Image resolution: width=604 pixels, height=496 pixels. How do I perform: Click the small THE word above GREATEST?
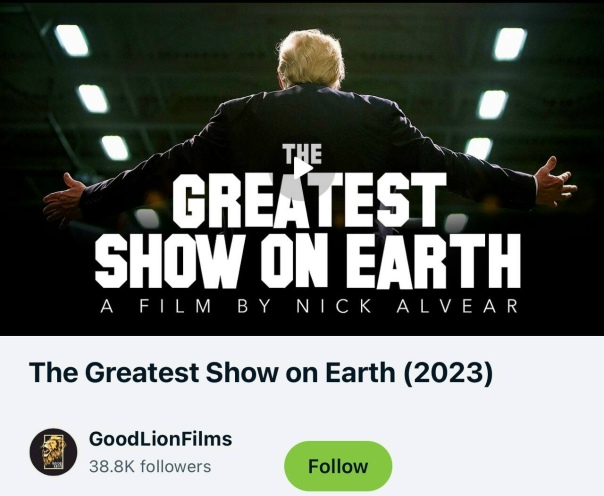pyautogui.click(x=302, y=154)
